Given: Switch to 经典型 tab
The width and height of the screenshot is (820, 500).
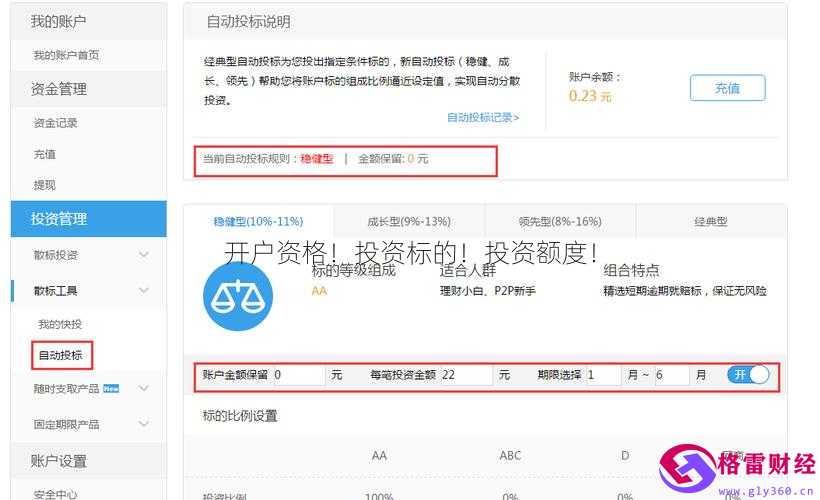Looking at the screenshot, I should point(711,221).
